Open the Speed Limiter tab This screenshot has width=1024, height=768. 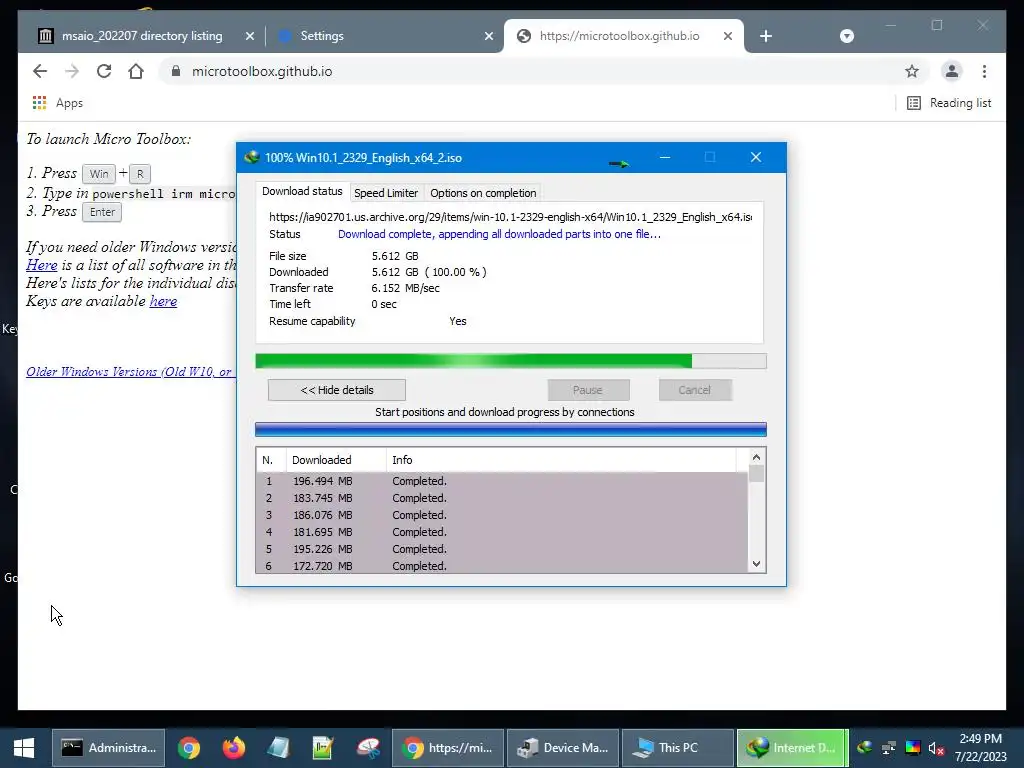[386, 193]
